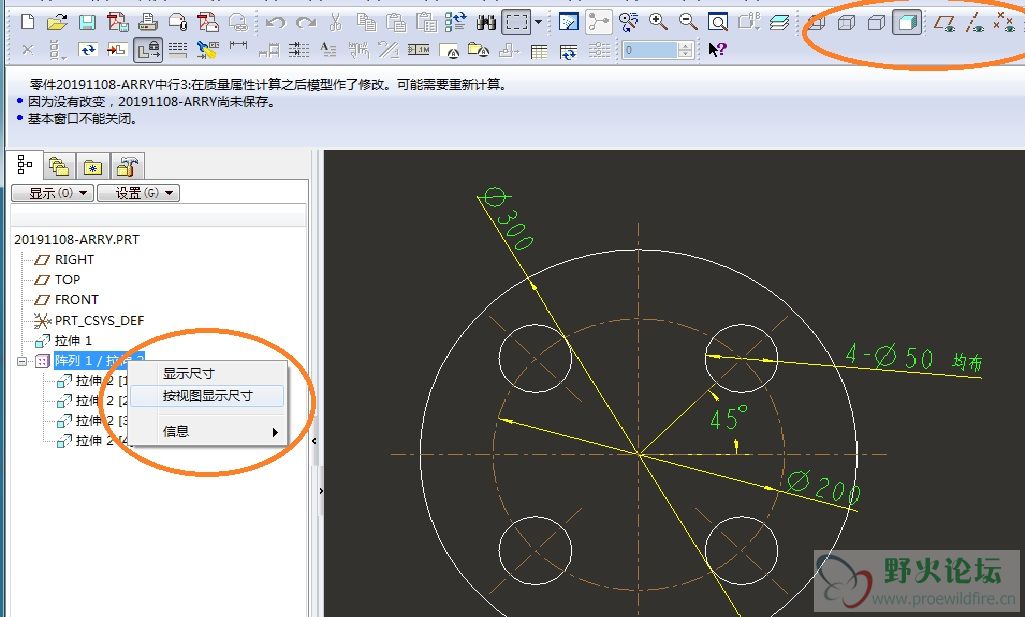Click the Zoom In magnifier icon
The height and width of the screenshot is (617, 1025).
(x=658, y=22)
